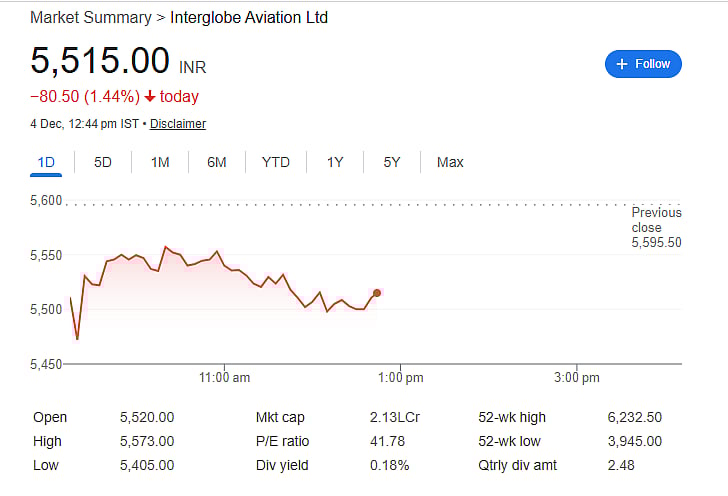Click the Follow button
The width and height of the screenshot is (728, 496).
pyautogui.click(x=643, y=64)
